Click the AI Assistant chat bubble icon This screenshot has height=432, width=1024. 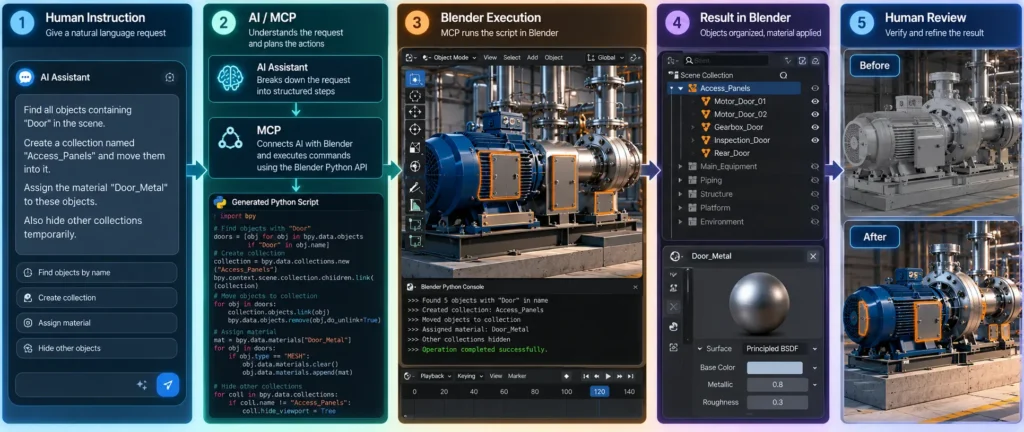click(25, 78)
